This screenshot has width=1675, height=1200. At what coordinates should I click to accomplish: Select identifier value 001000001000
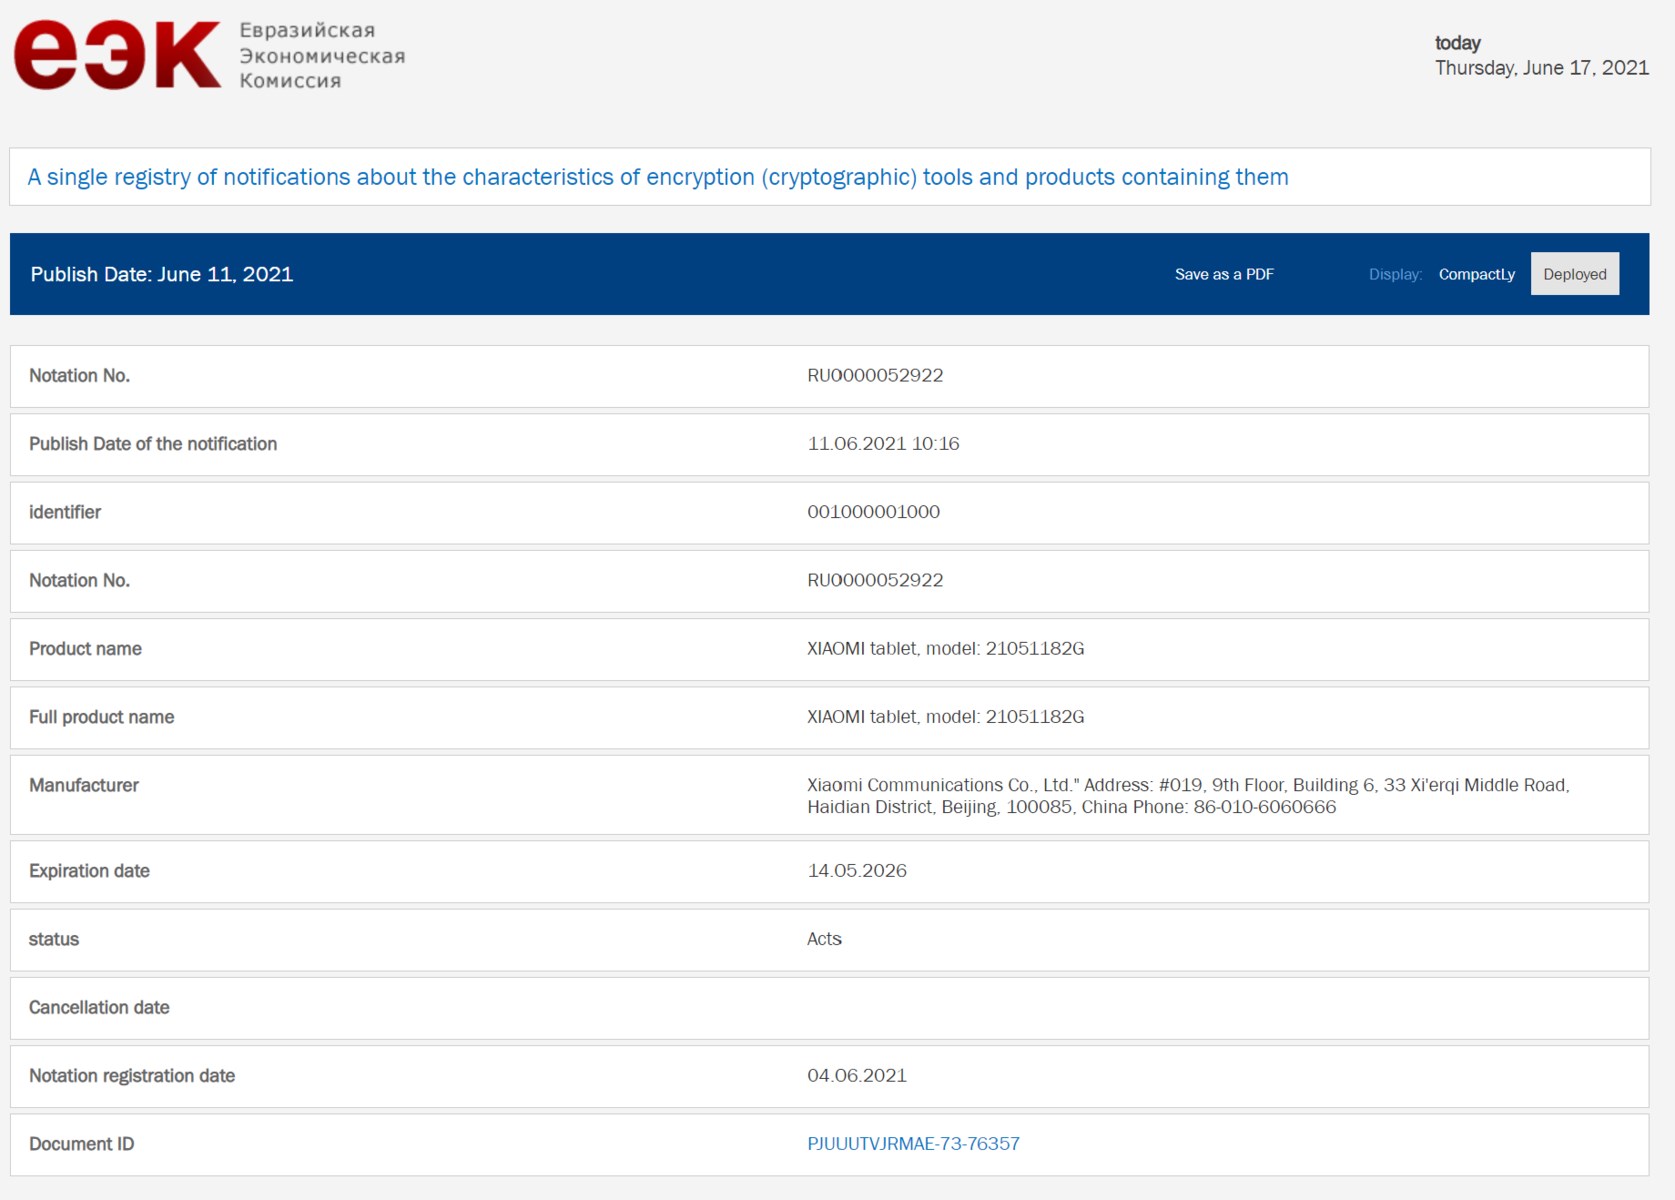[x=873, y=511]
